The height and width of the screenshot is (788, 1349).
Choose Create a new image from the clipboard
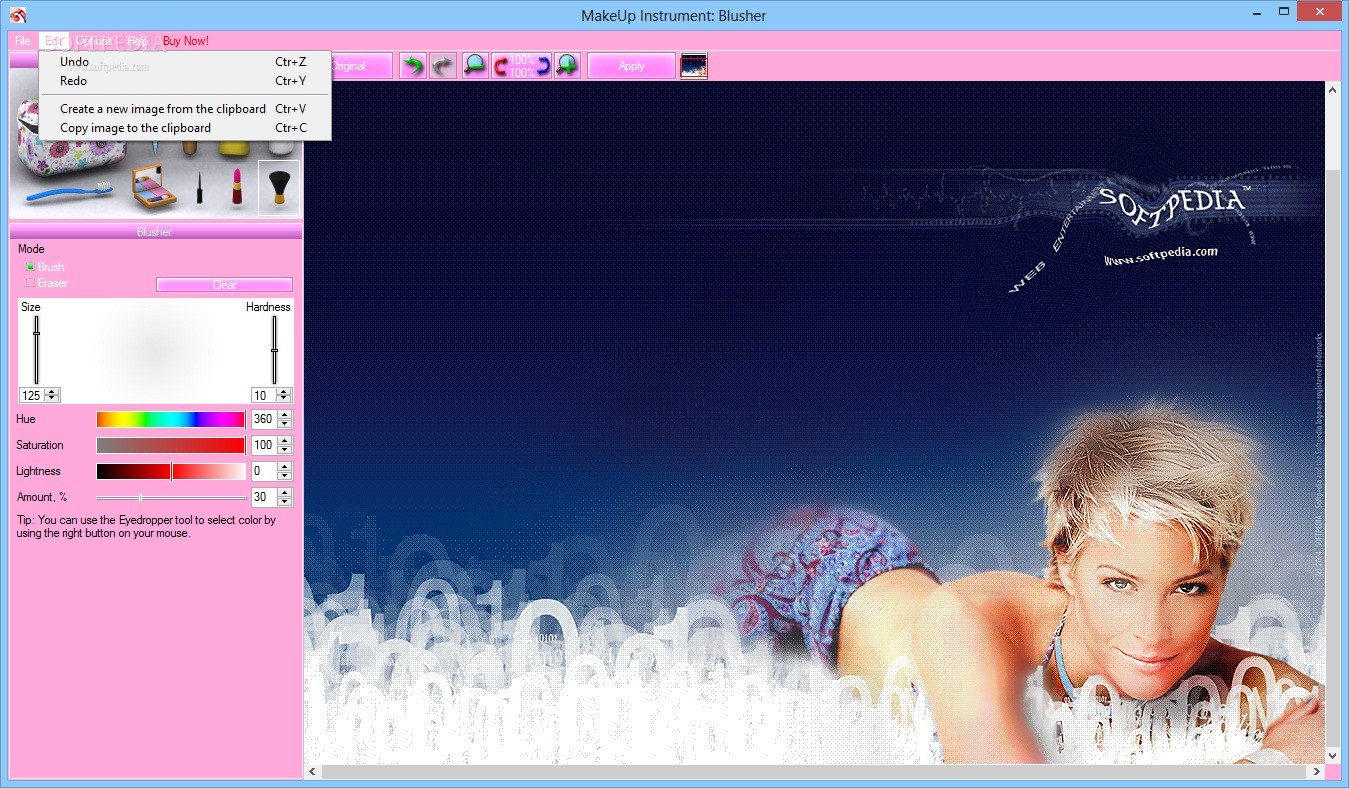pyautogui.click(x=185, y=109)
